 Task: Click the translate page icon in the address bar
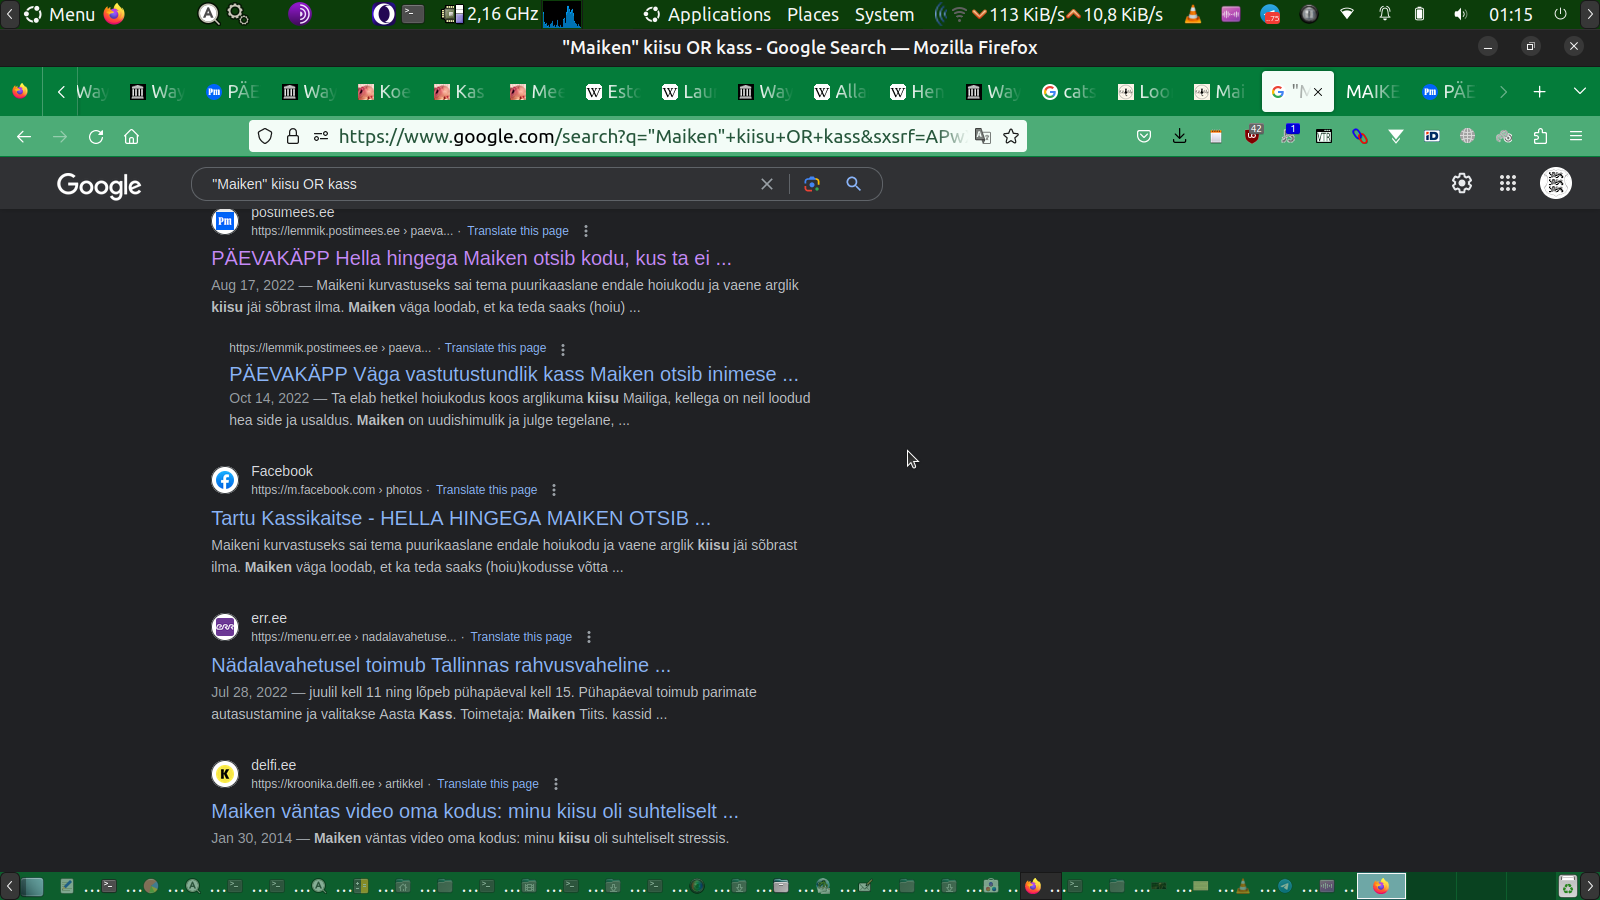983,137
